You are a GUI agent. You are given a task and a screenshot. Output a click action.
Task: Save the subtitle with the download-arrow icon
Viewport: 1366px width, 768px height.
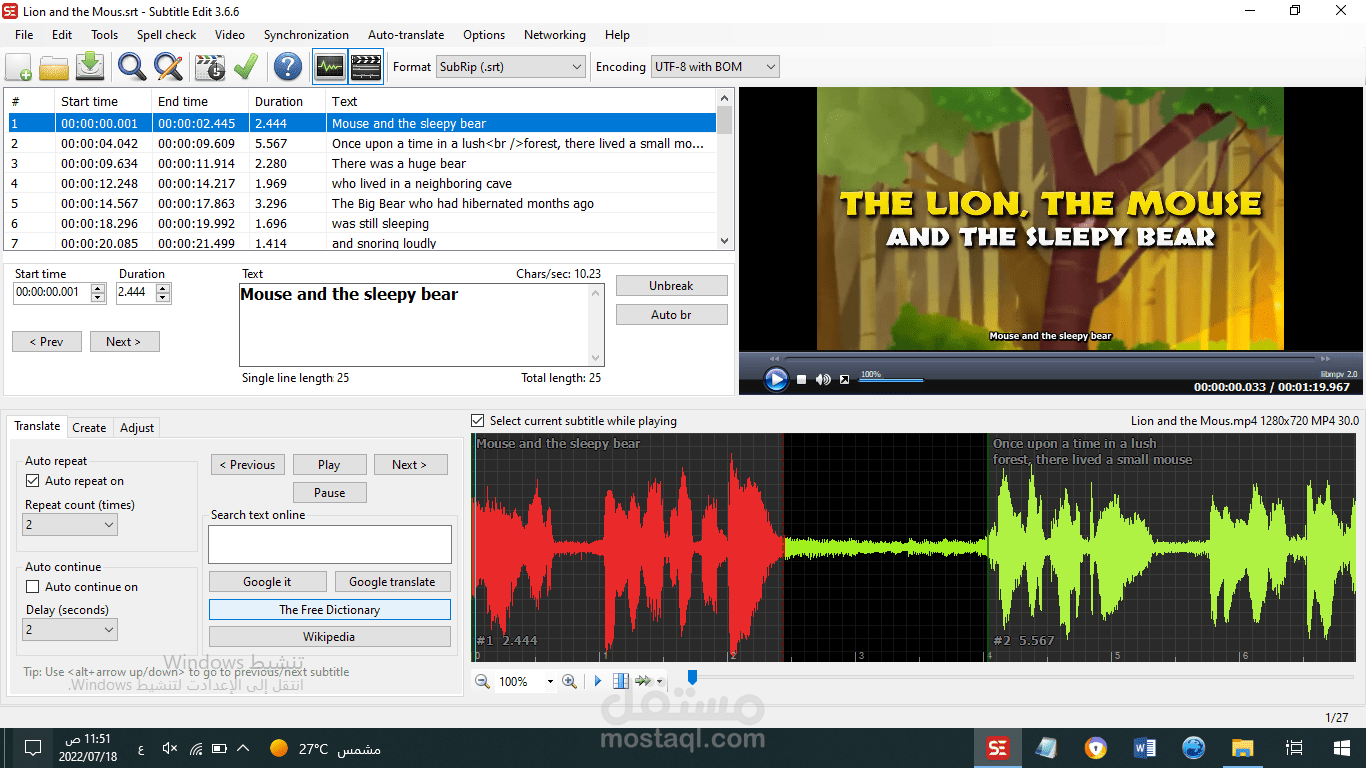point(91,67)
